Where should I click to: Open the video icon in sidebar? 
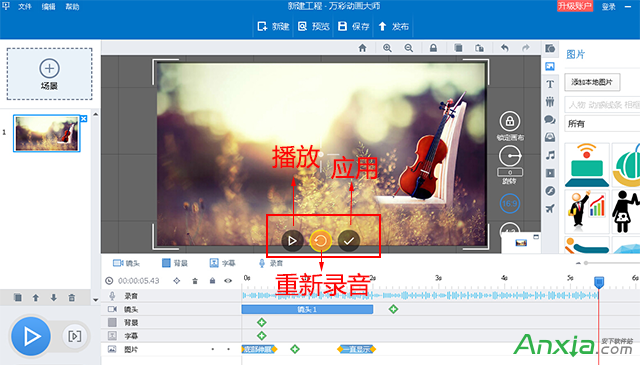tap(550, 173)
